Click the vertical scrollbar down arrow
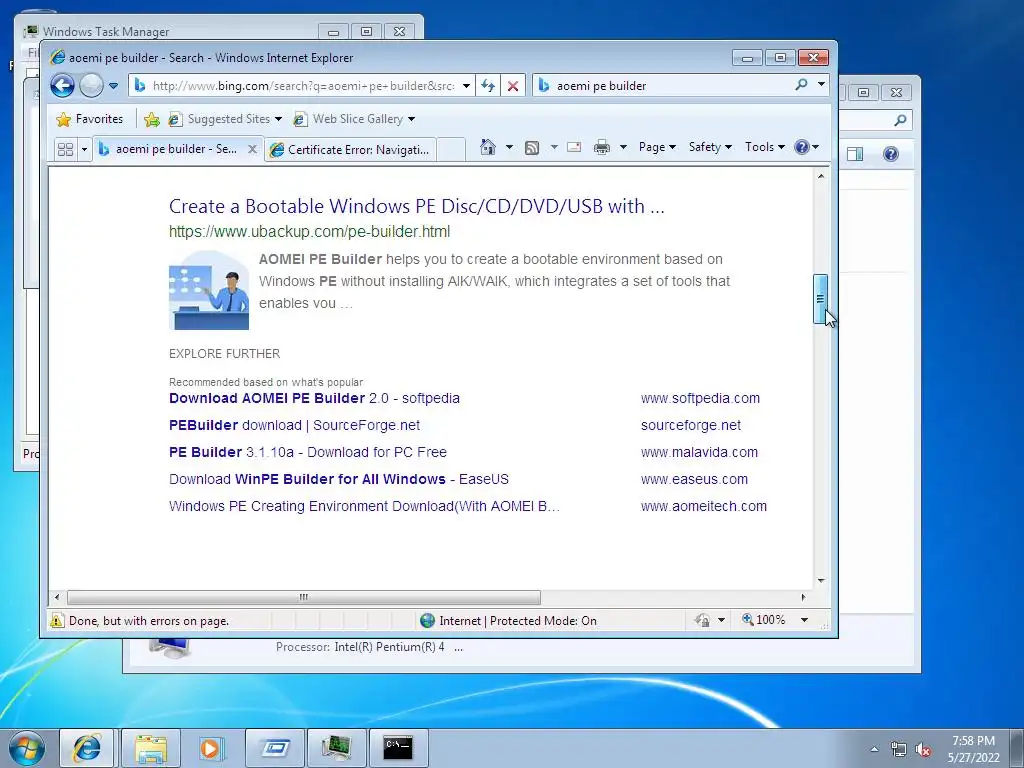This screenshot has height=768, width=1024. [x=821, y=580]
